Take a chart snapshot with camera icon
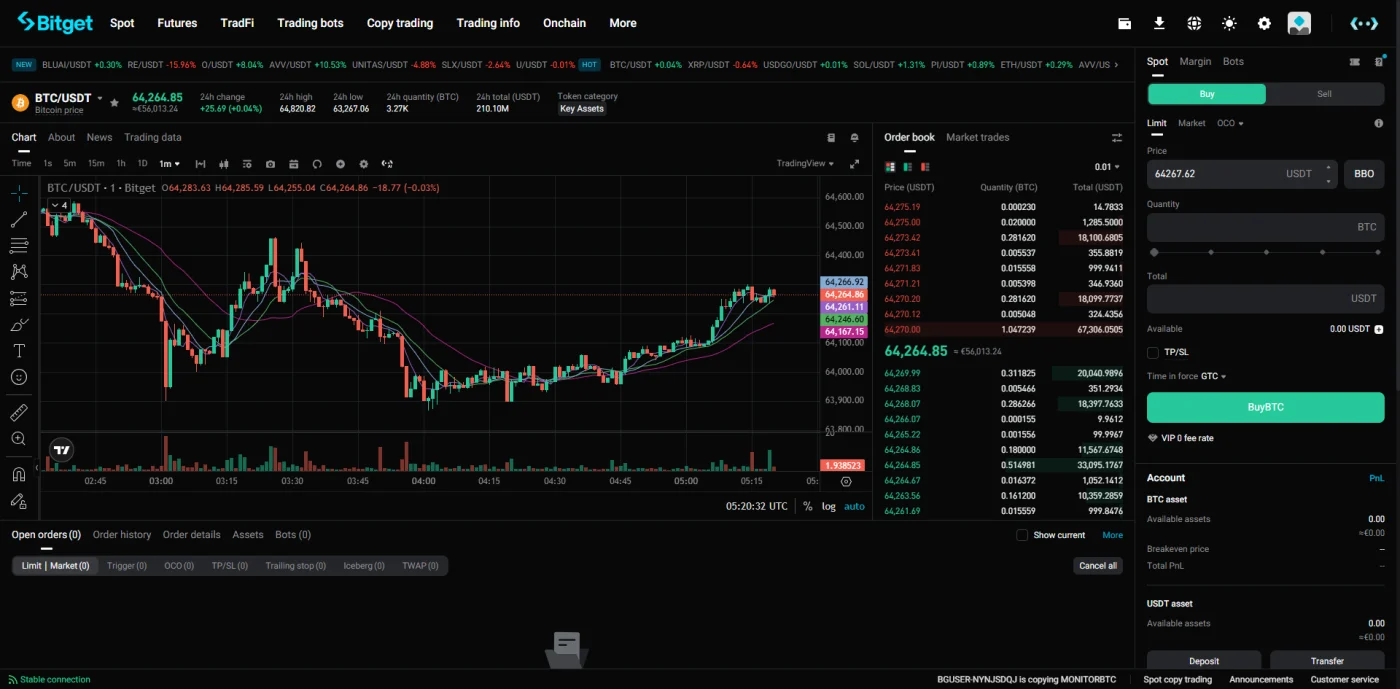Image resolution: width=1400 pixels, height=689 pixels. (x=270, y=164)
